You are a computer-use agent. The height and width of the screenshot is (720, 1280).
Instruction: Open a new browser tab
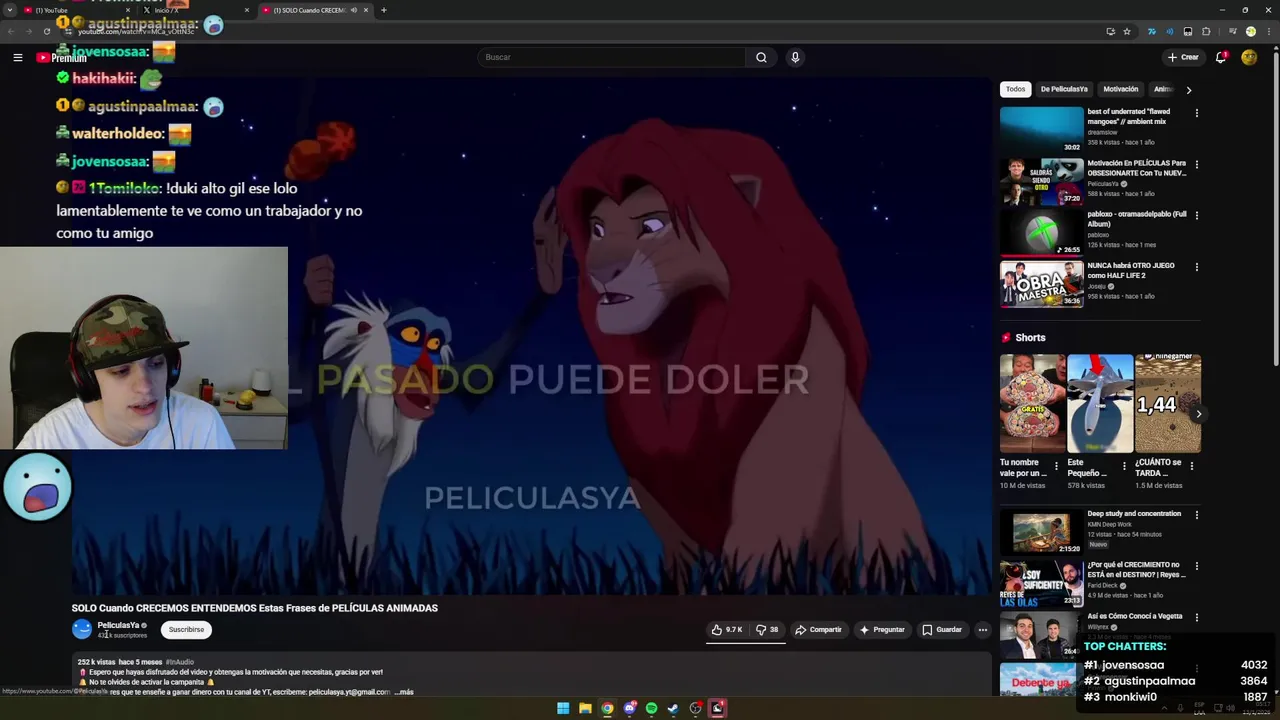pyautogui.click(x=384, y=10)
